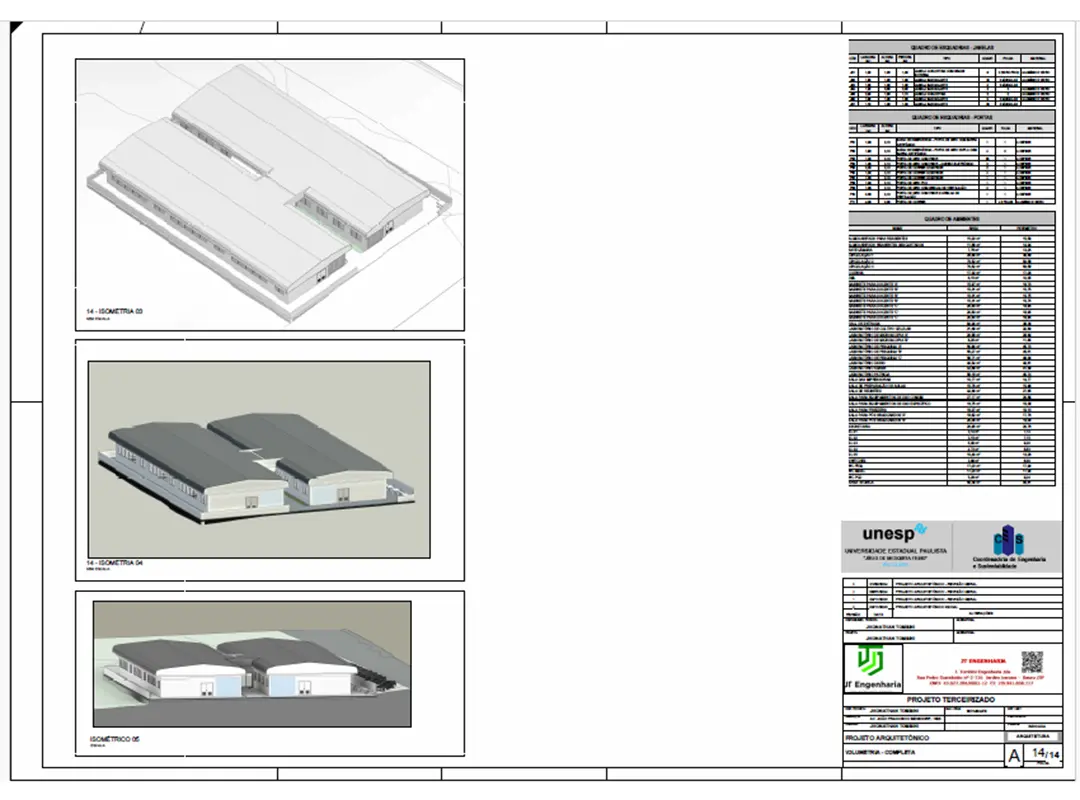Click the PROJETO TERCEIRIZADO title text
Image resolution: width=1080 pixels, height=800 pixels.
(950, 700)
